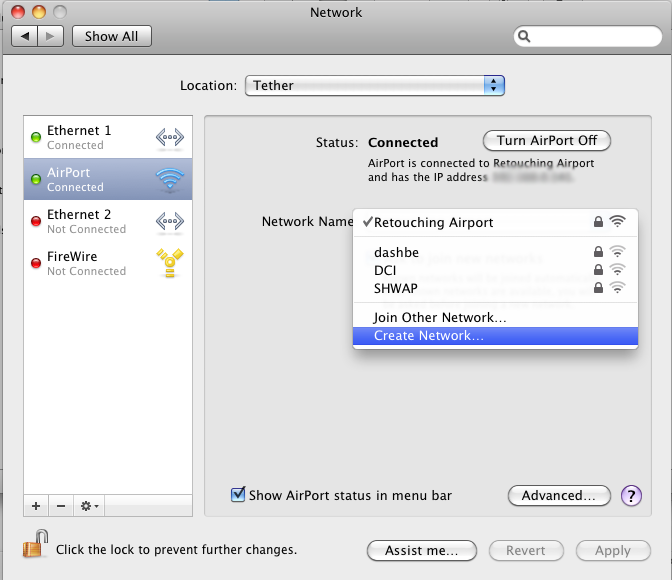The image size is (672, 580).
Task: Open help with the question mark button
Action: coord(631,496)
